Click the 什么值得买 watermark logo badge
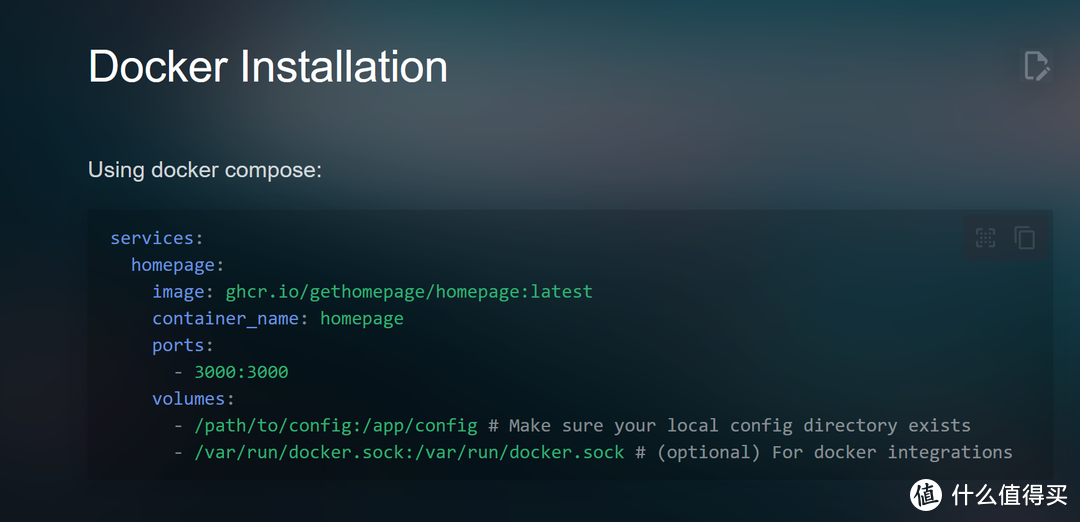This screenshot has height=522, width=1080. 926,494
